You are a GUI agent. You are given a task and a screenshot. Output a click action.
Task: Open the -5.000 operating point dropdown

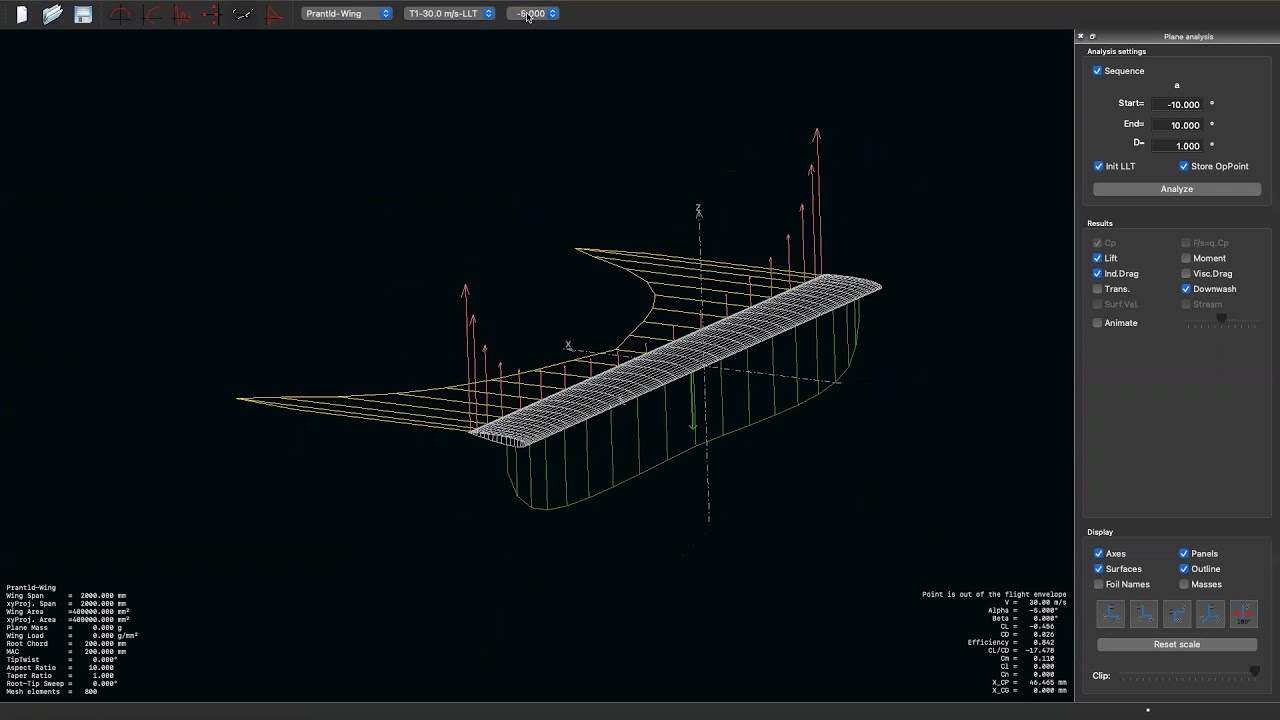pyautogui.click(x=533, y=14)
